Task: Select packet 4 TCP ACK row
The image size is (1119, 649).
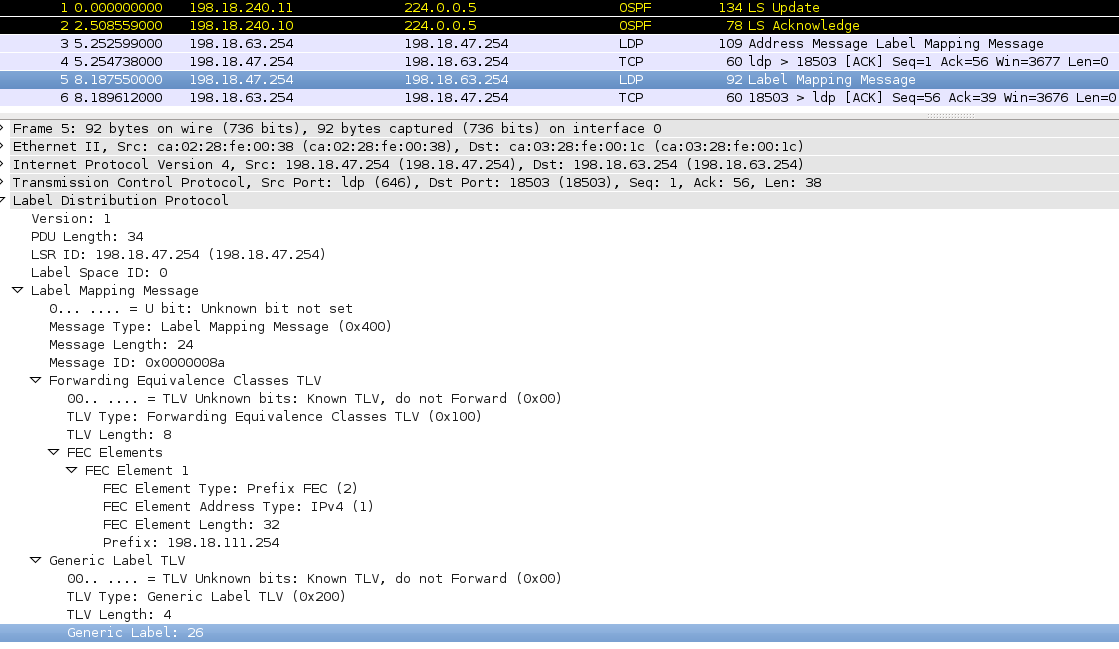Action: click(x=500, y=62)
